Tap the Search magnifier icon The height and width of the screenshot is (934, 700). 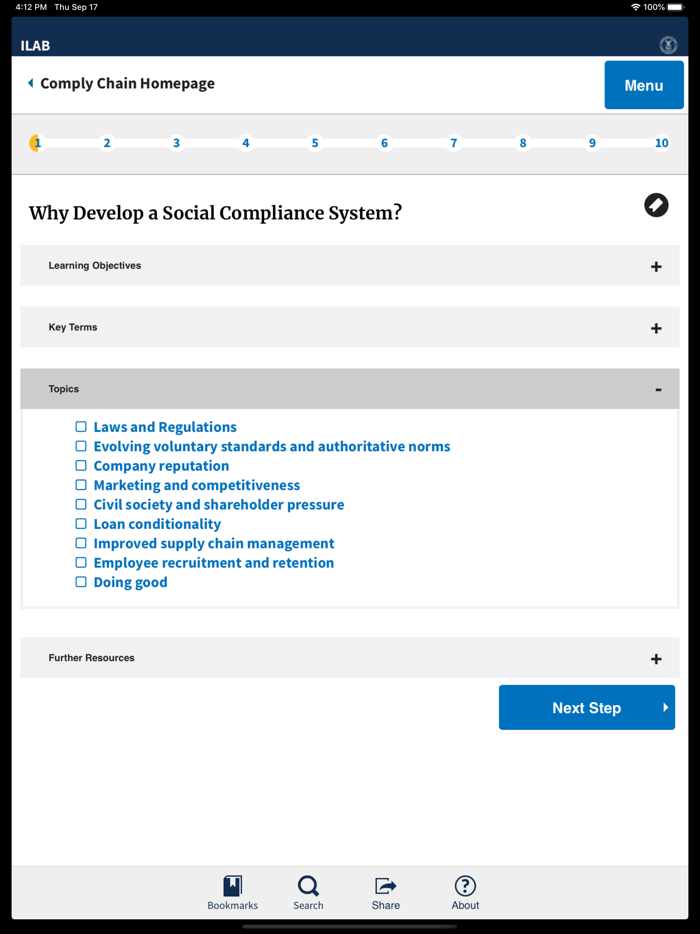(x=308, y=886)
